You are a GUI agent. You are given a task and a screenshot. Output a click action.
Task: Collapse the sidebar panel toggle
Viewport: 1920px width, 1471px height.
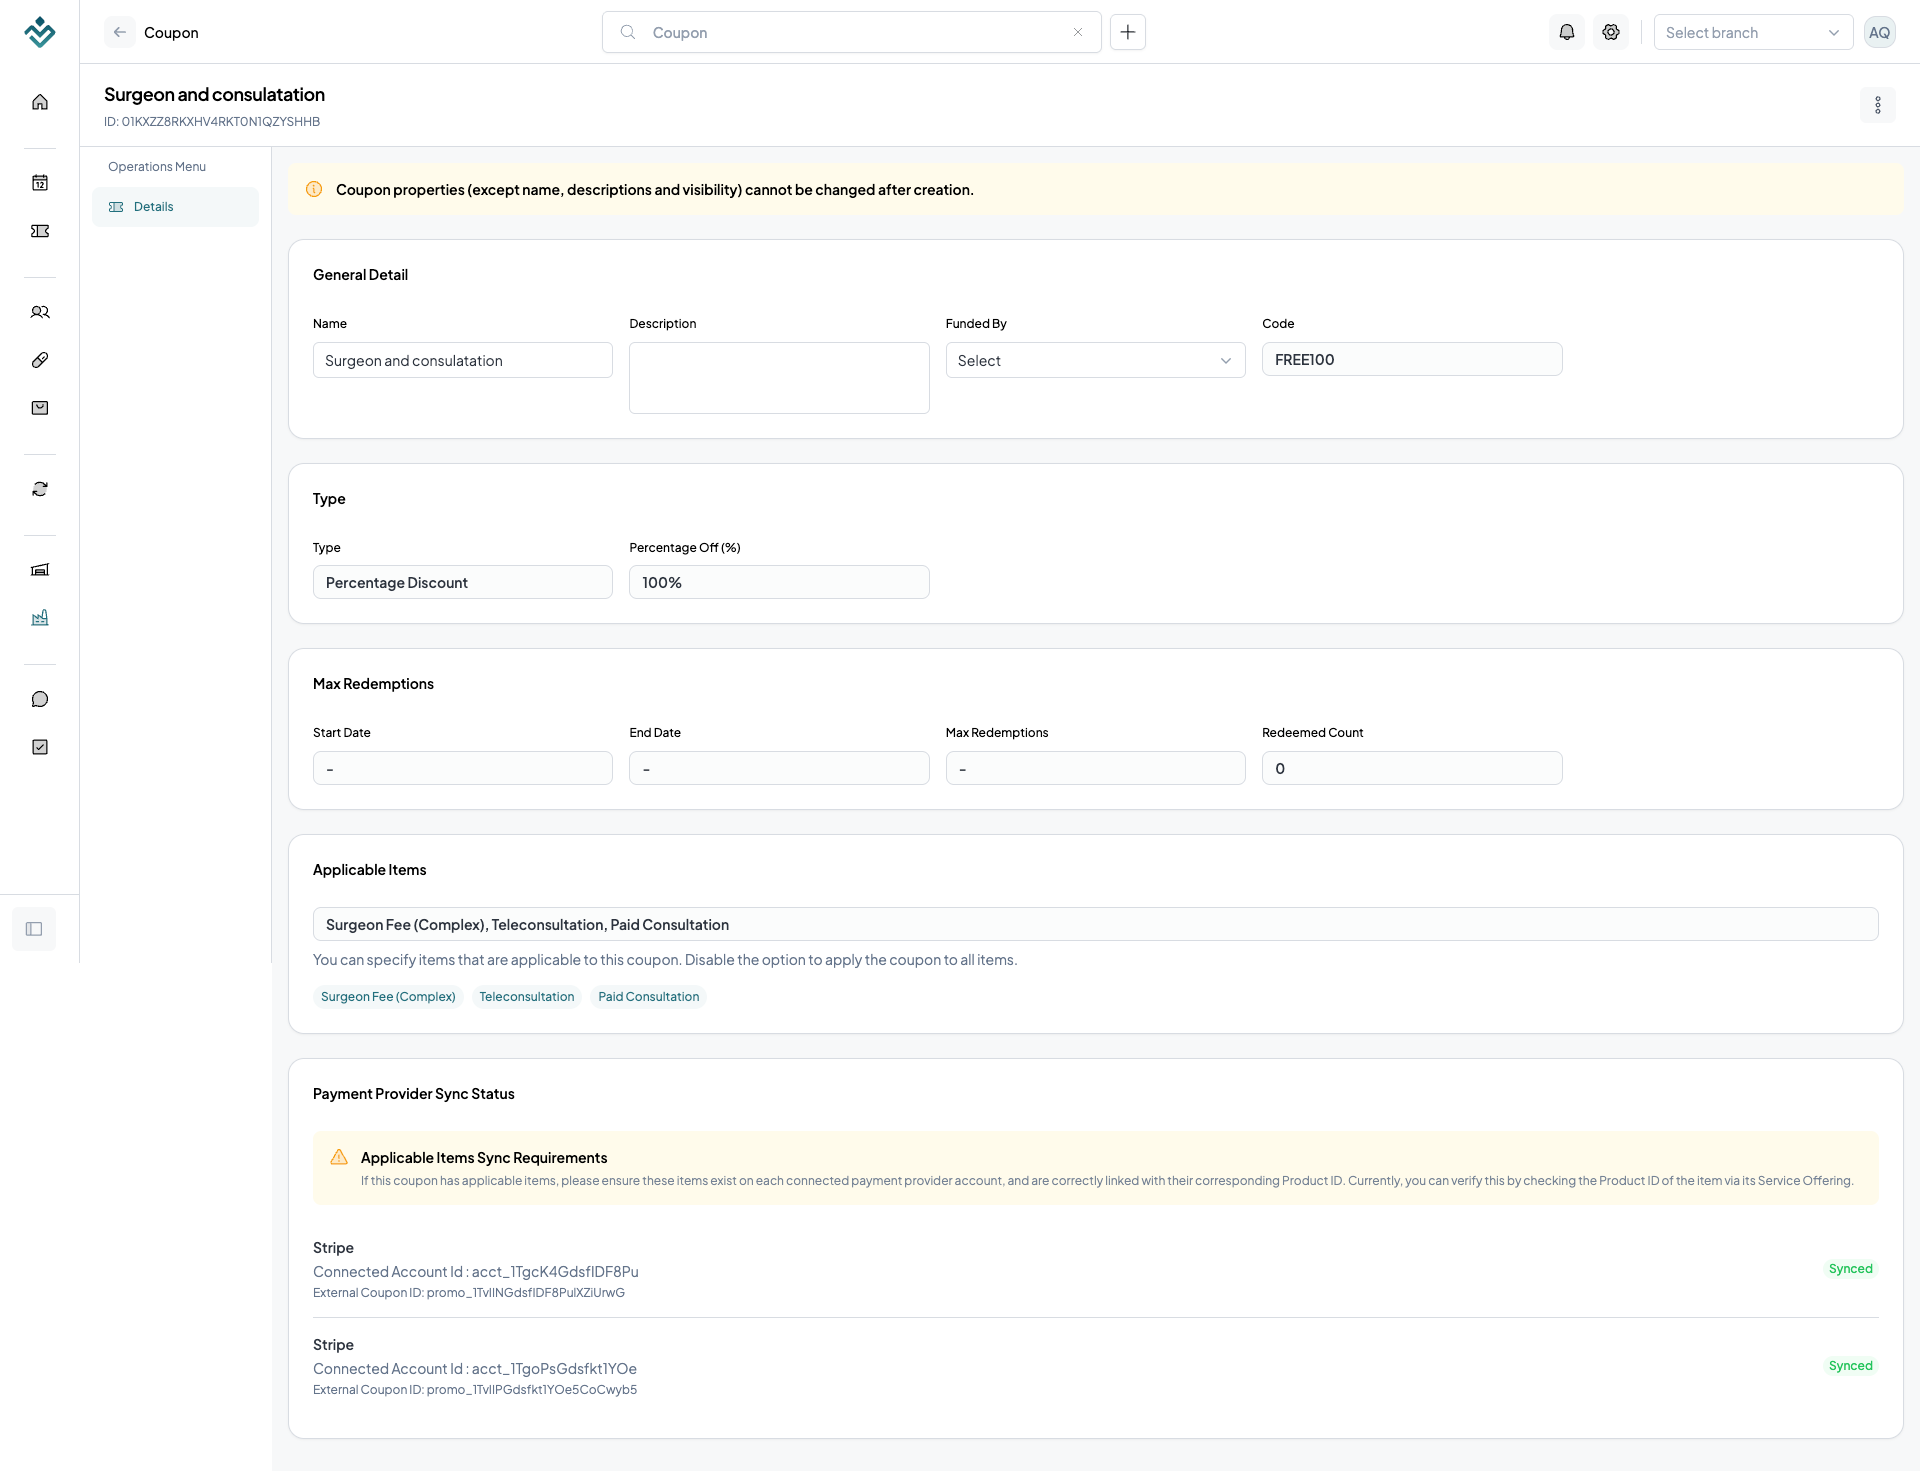pos(34,929)
